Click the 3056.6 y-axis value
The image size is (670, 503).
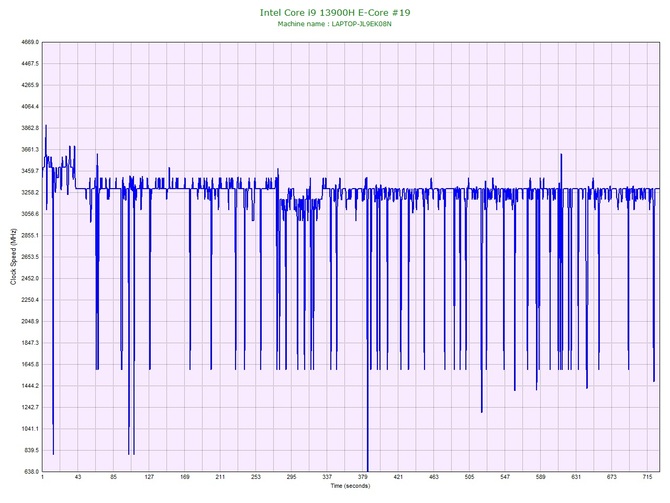tap(29, 214)
